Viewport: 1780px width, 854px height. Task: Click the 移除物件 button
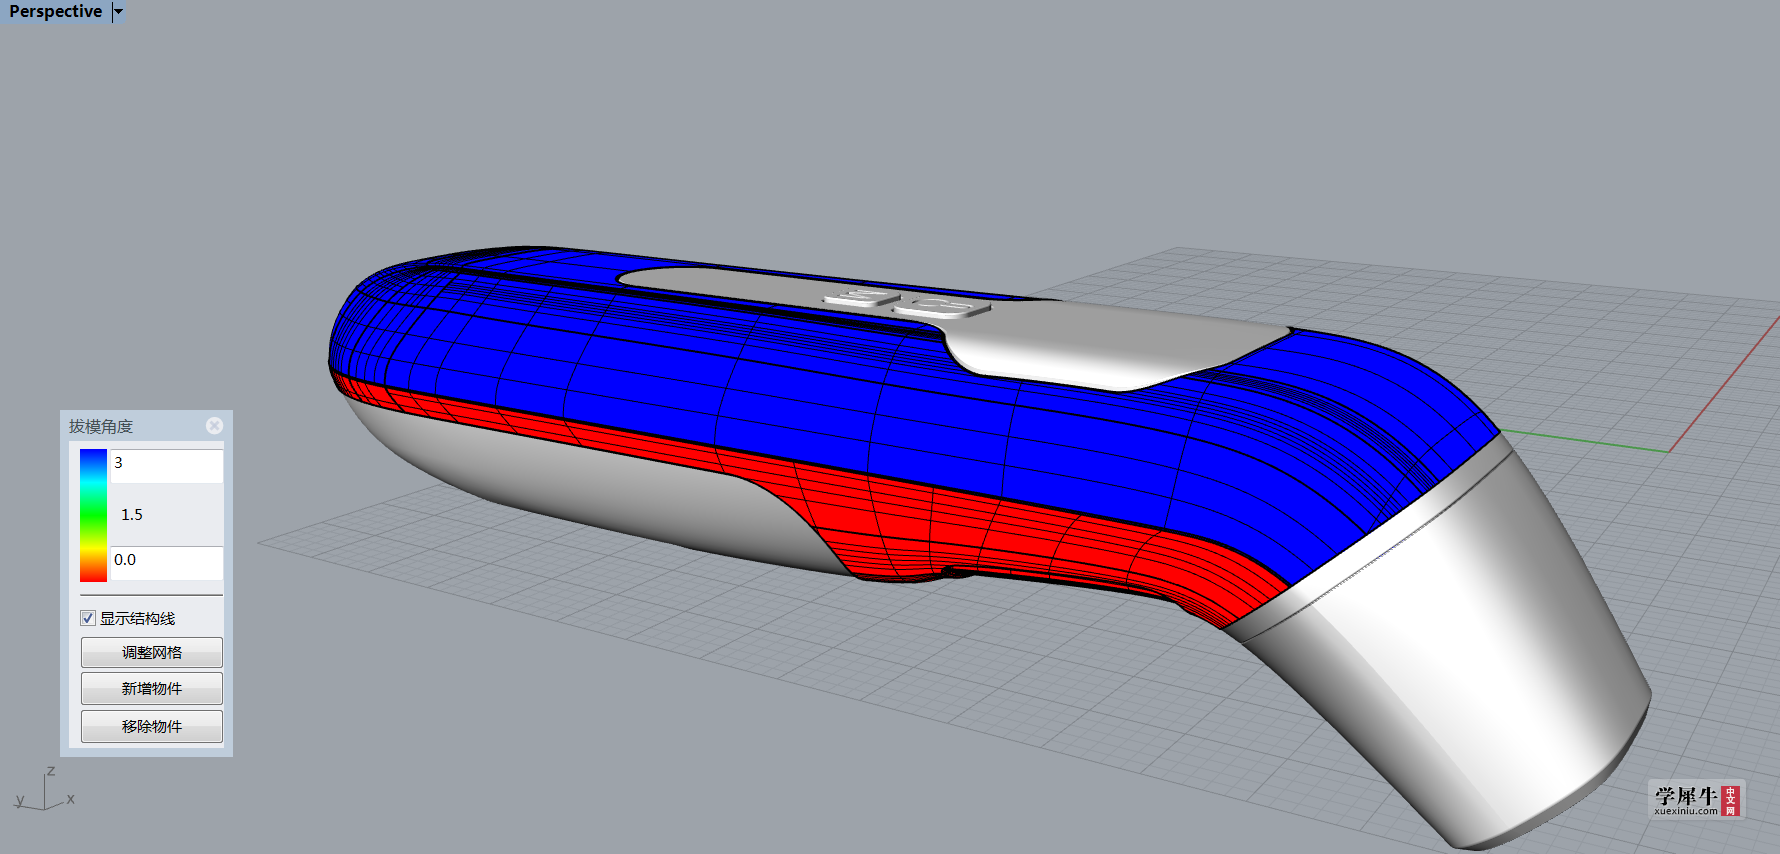[152, 726]
